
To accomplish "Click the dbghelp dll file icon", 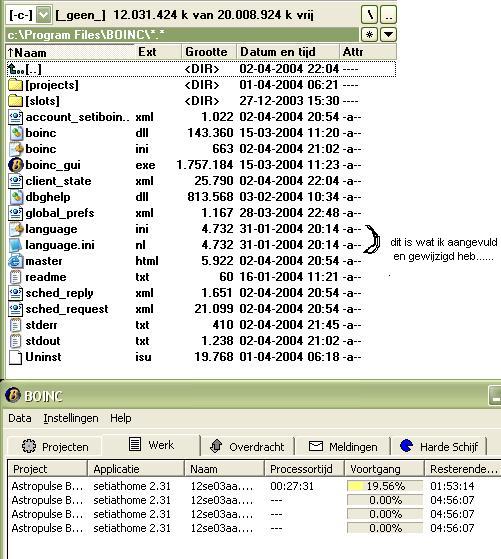I will click(15, 197).
